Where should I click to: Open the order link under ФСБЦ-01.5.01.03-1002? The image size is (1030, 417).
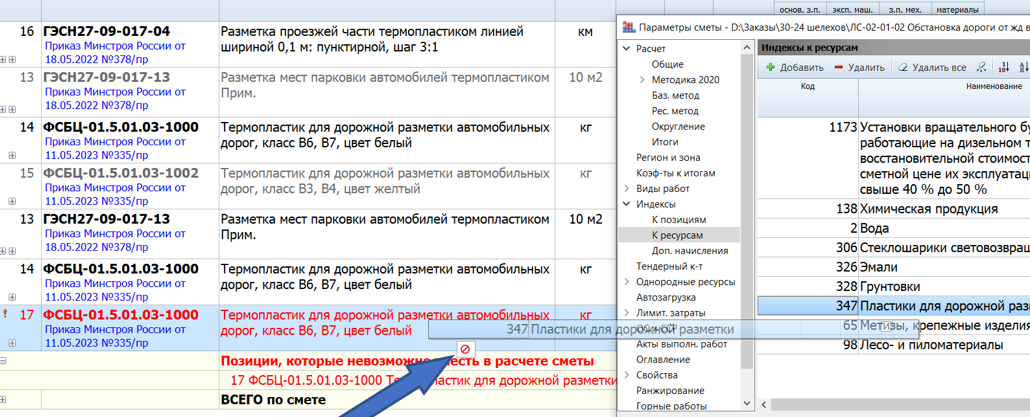pos(116,194)
